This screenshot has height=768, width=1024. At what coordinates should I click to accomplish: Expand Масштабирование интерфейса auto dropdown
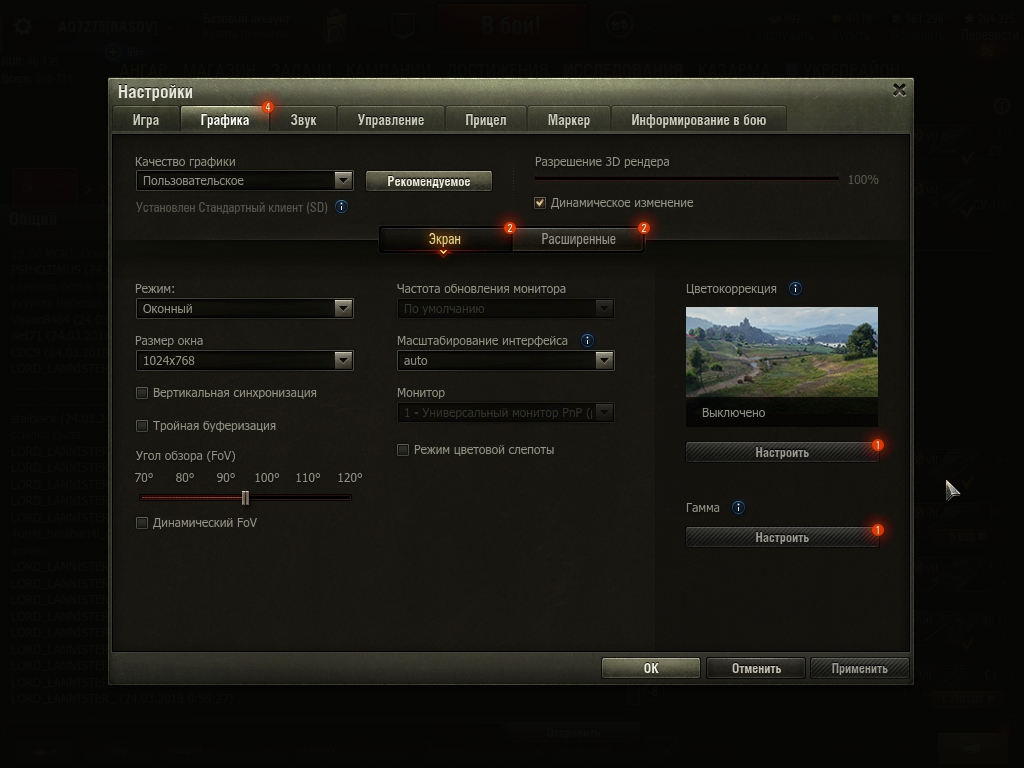[505, 361]
